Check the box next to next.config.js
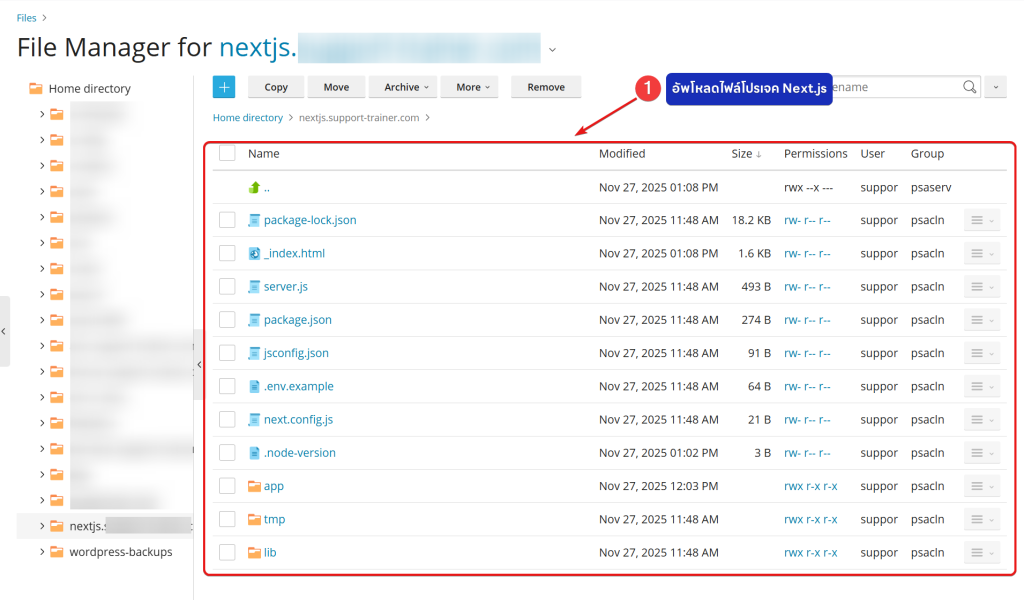The width and height of the screenshot is (1024, 600). pyautogui.click(x=227, y=419)
